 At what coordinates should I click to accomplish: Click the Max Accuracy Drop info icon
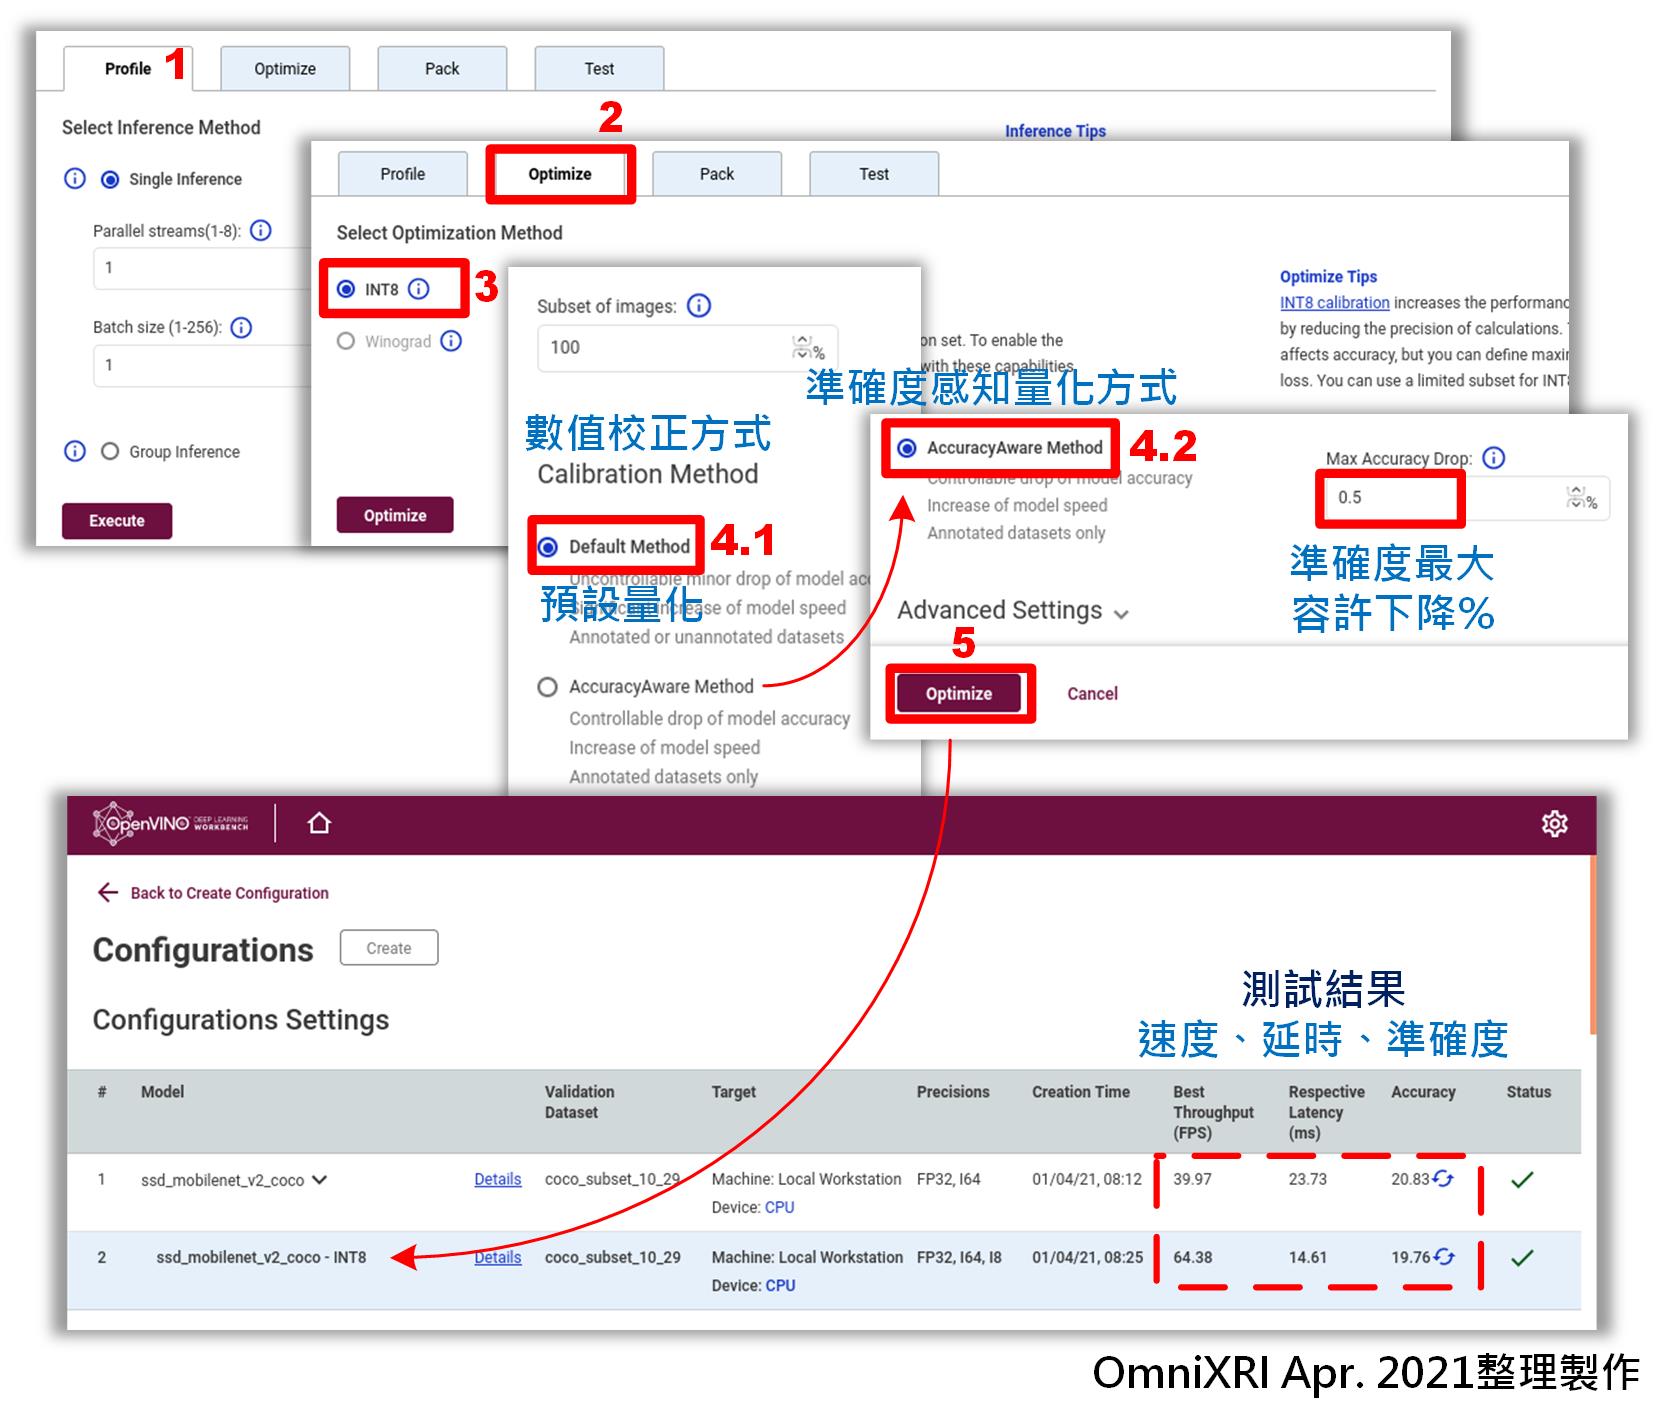(x=1493, y=458)
